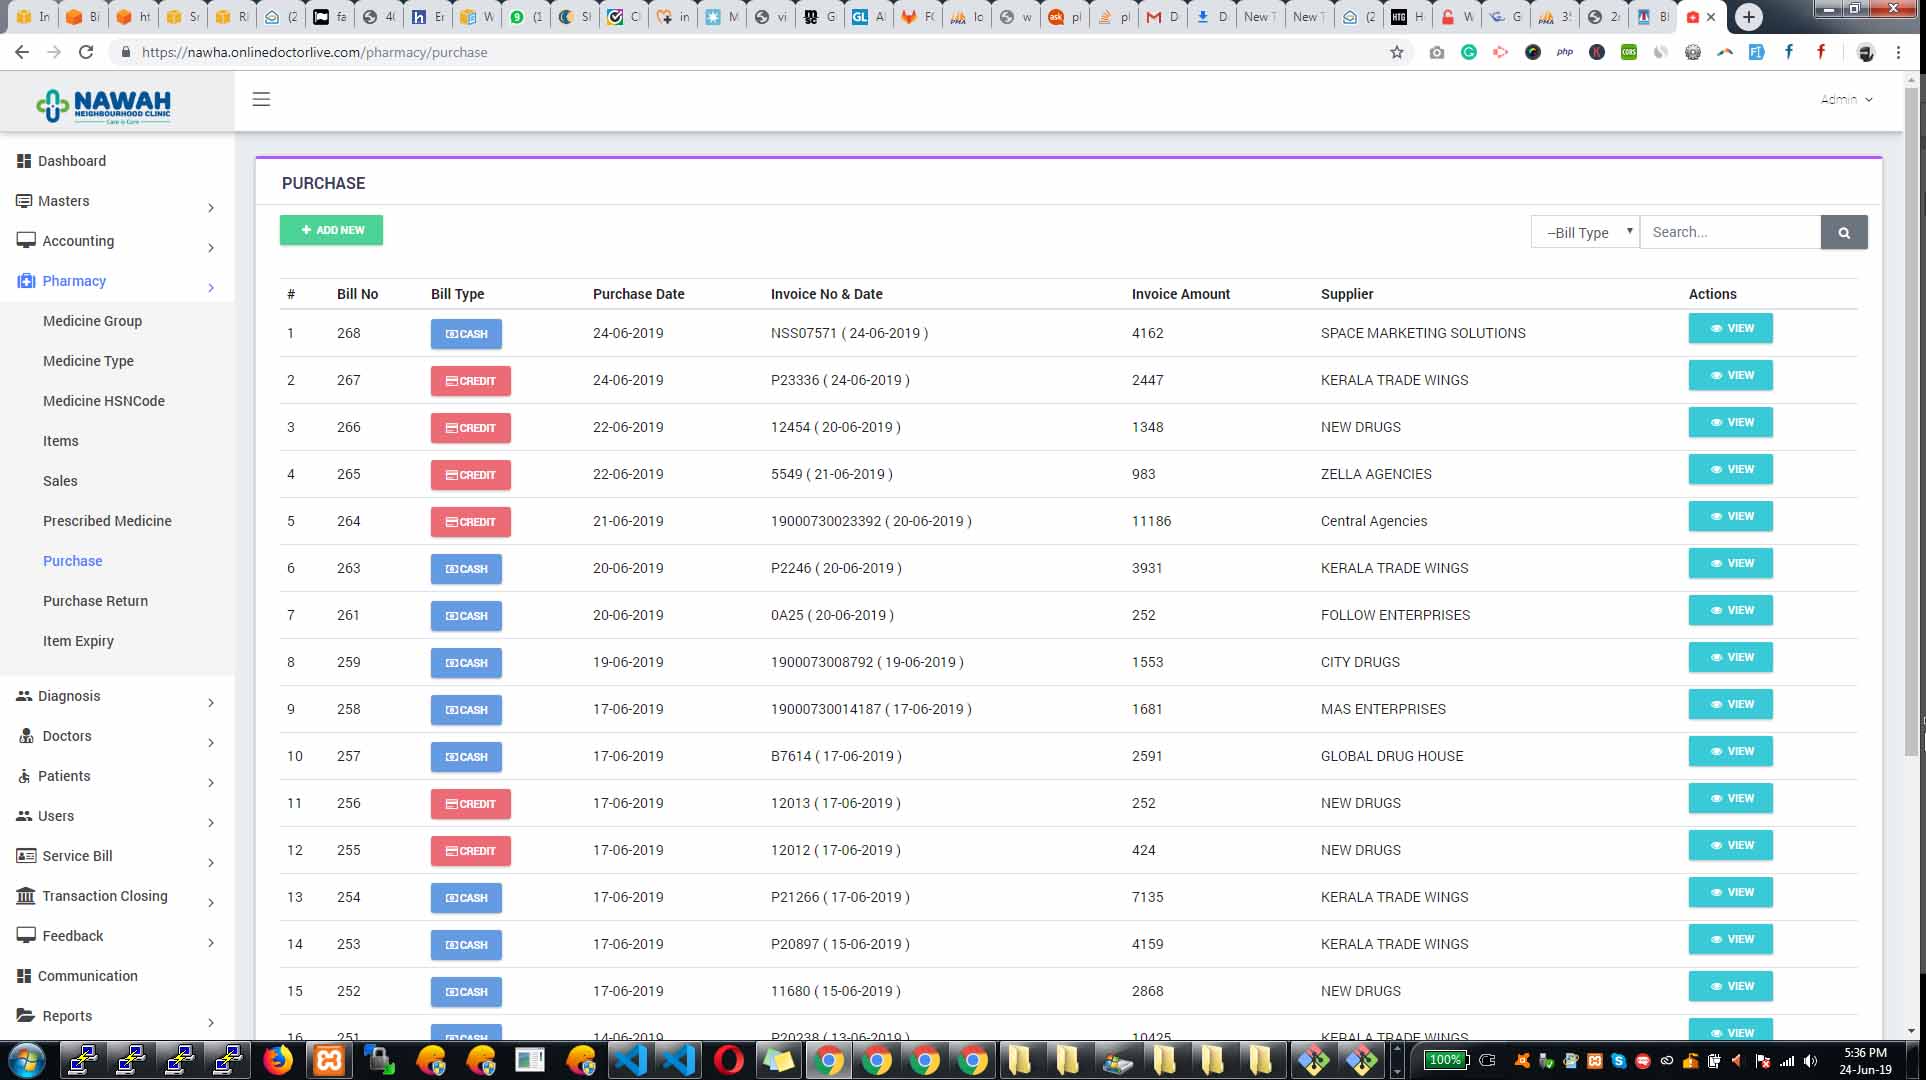Click the browser reload icon
Screen dimensions: 1926x1080
(x=86, y=52)
